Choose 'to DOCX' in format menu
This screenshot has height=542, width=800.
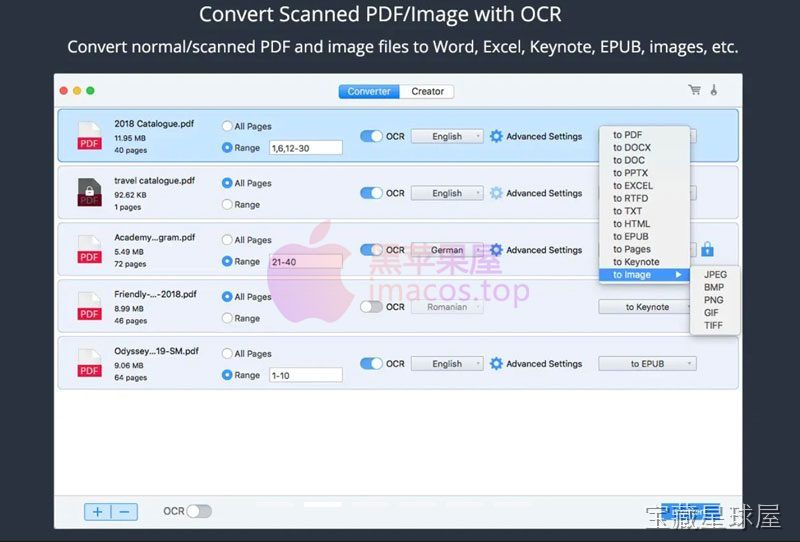click(x=644, y=147)
